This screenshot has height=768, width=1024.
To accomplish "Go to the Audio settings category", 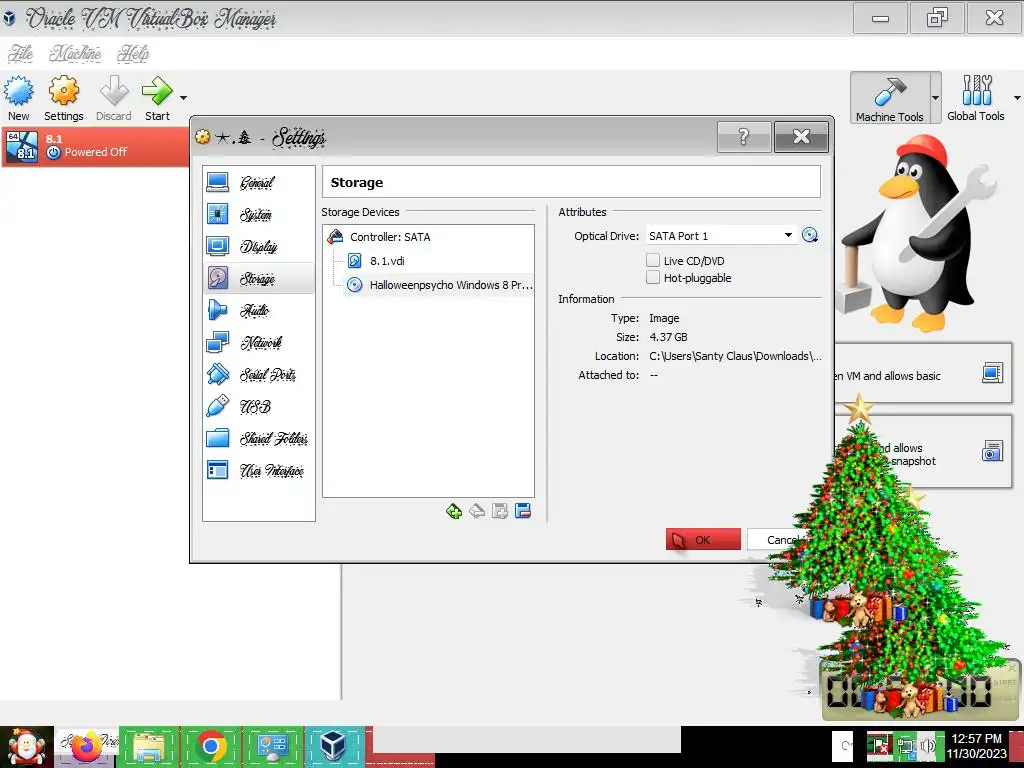I will click(258, 310).
